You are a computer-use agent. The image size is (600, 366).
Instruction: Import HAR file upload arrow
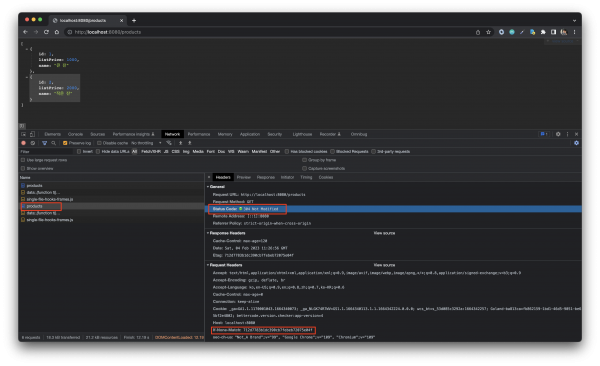[181, 143]
